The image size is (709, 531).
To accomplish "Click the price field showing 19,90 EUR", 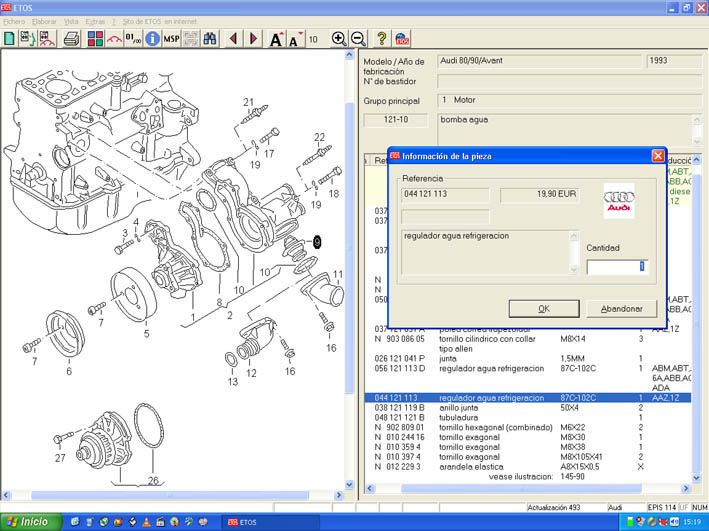I will (539, 194).
